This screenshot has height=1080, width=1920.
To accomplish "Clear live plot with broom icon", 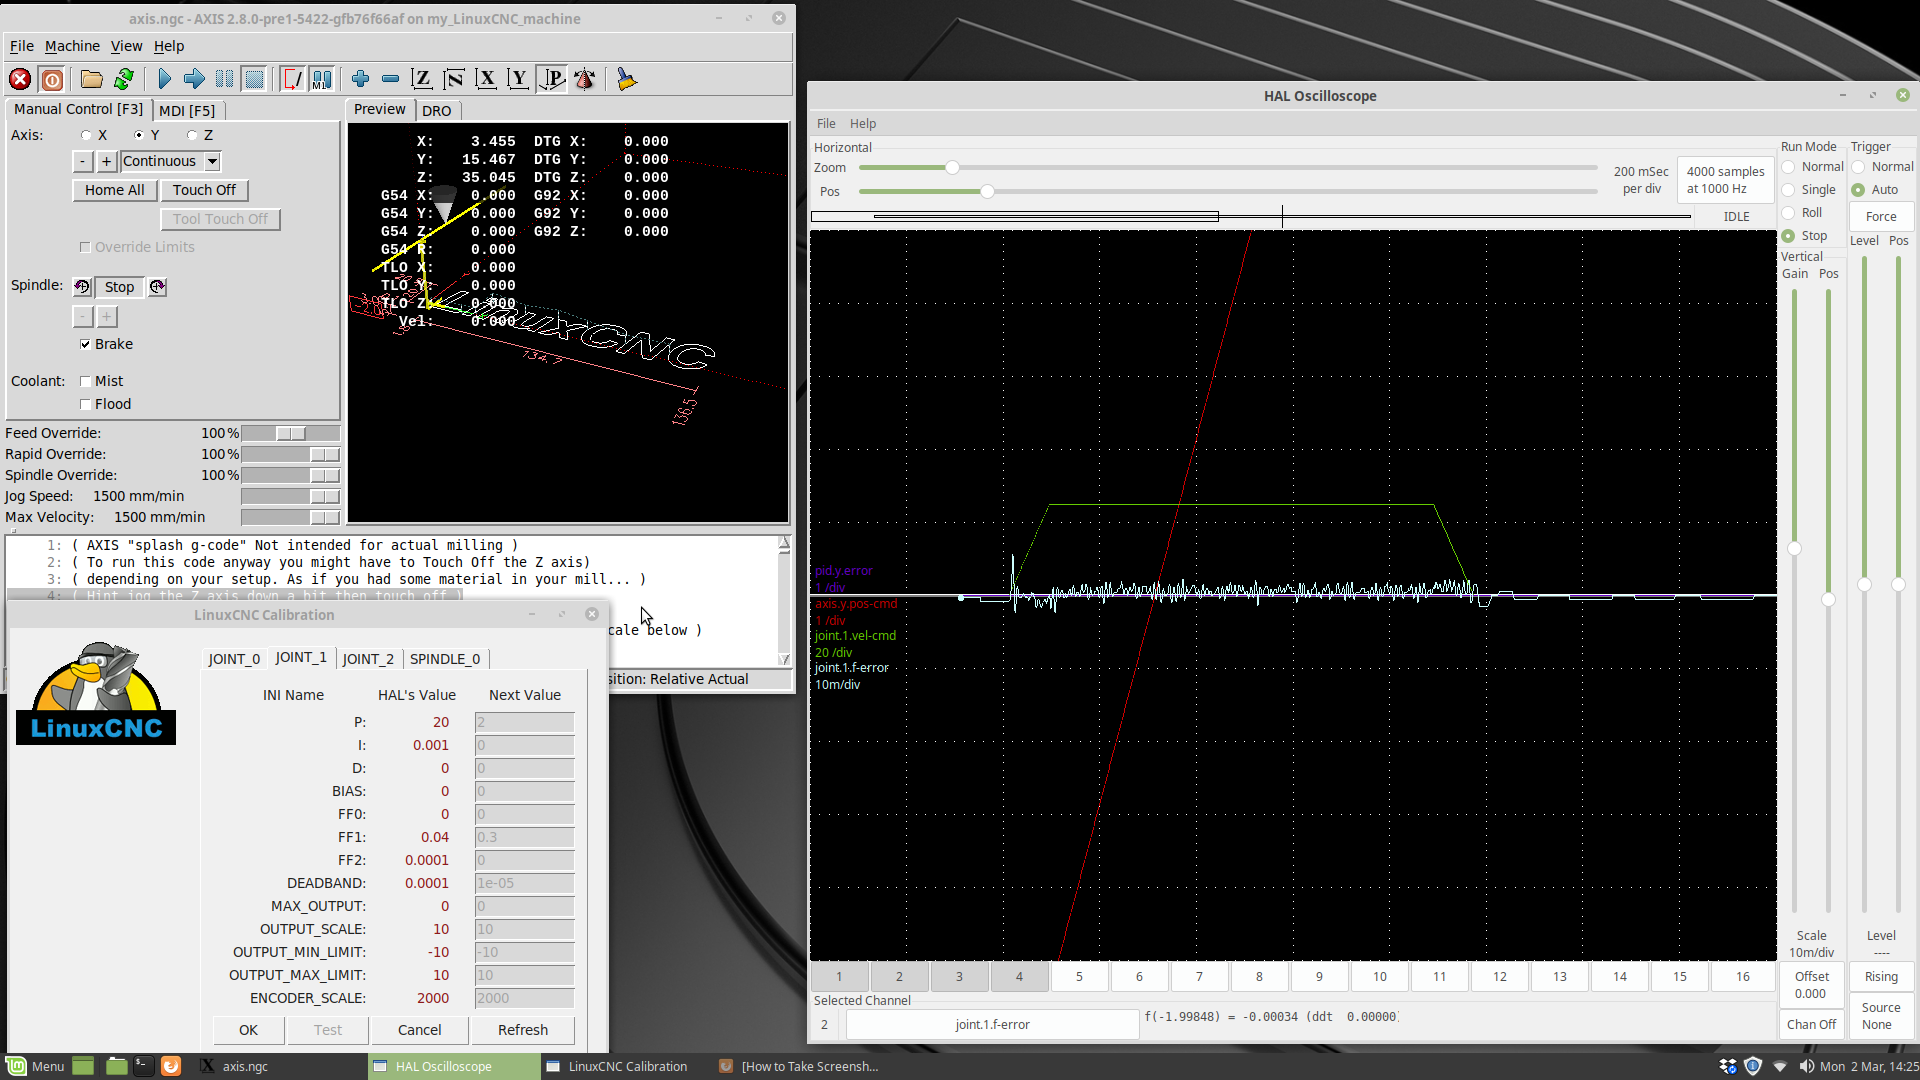I will coord(627,79).
